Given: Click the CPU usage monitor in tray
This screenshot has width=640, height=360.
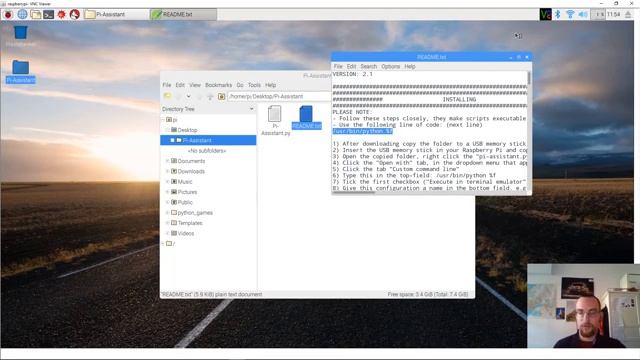Looking at the screenshot, I should coord(598,14).
